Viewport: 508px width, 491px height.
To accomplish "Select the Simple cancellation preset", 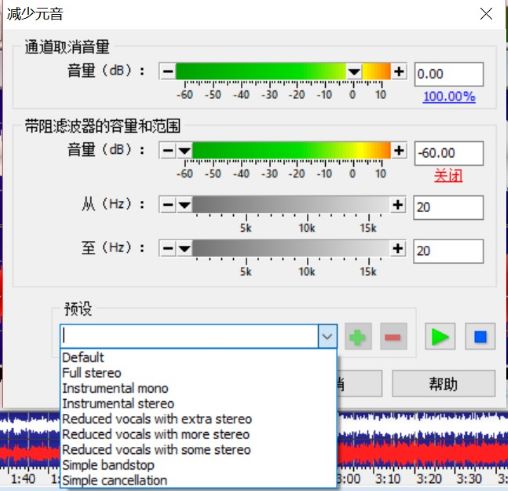I will (x=198, y=480).
